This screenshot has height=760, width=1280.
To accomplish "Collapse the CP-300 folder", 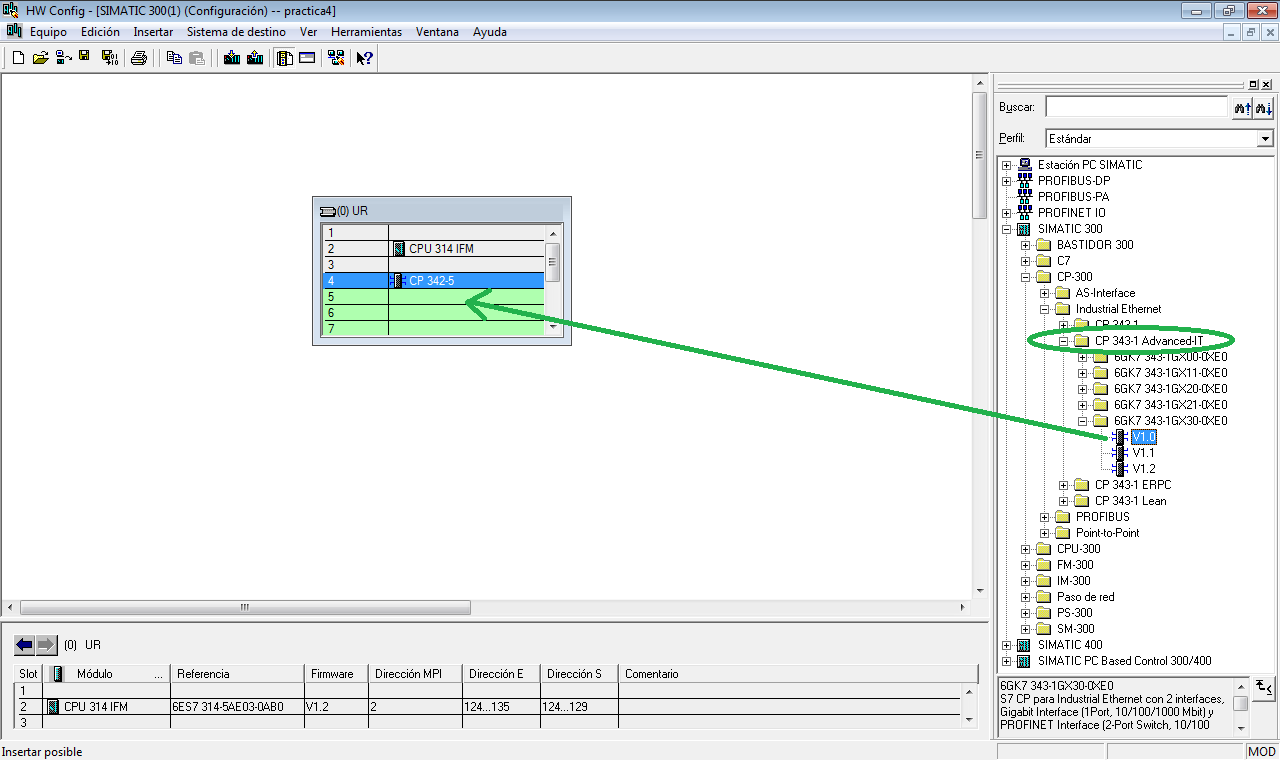I will [1025, 277].
